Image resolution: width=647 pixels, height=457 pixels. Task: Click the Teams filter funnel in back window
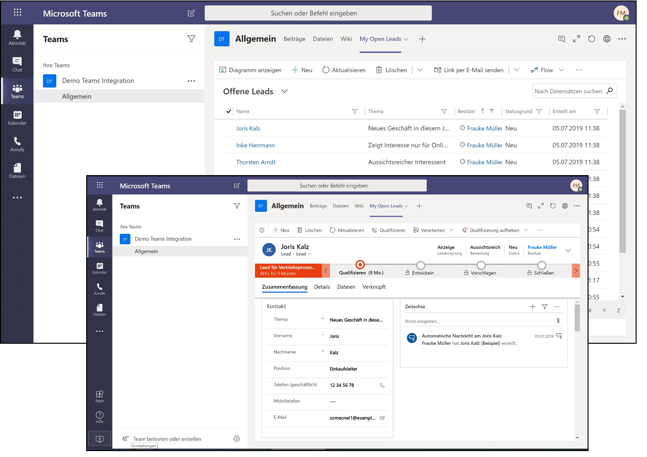point(191,39)
